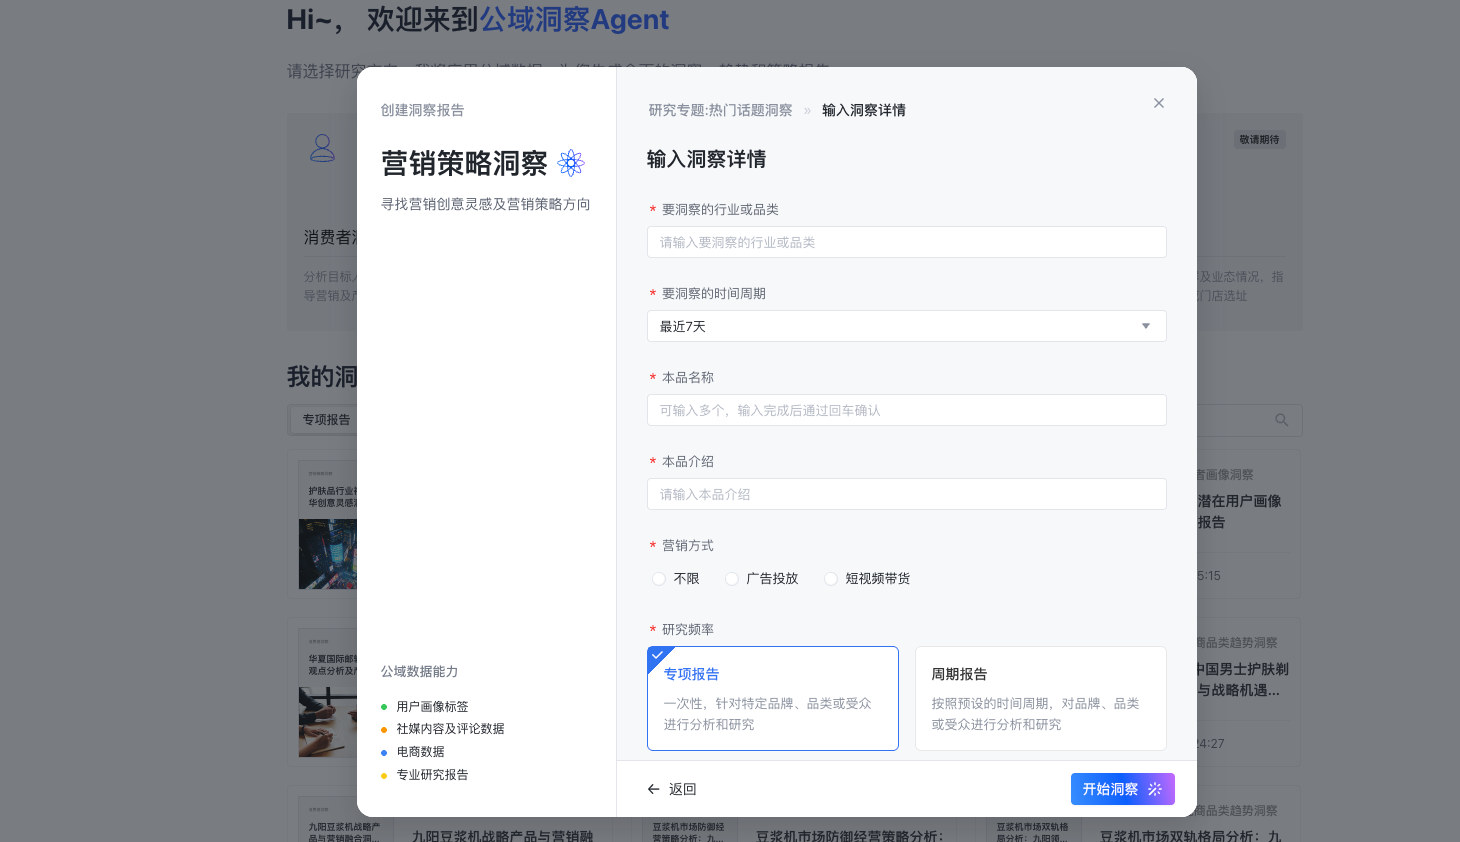The image size is (1460, 842).
Task: Click 返回 to go back
Action: (x=682, y=789)
